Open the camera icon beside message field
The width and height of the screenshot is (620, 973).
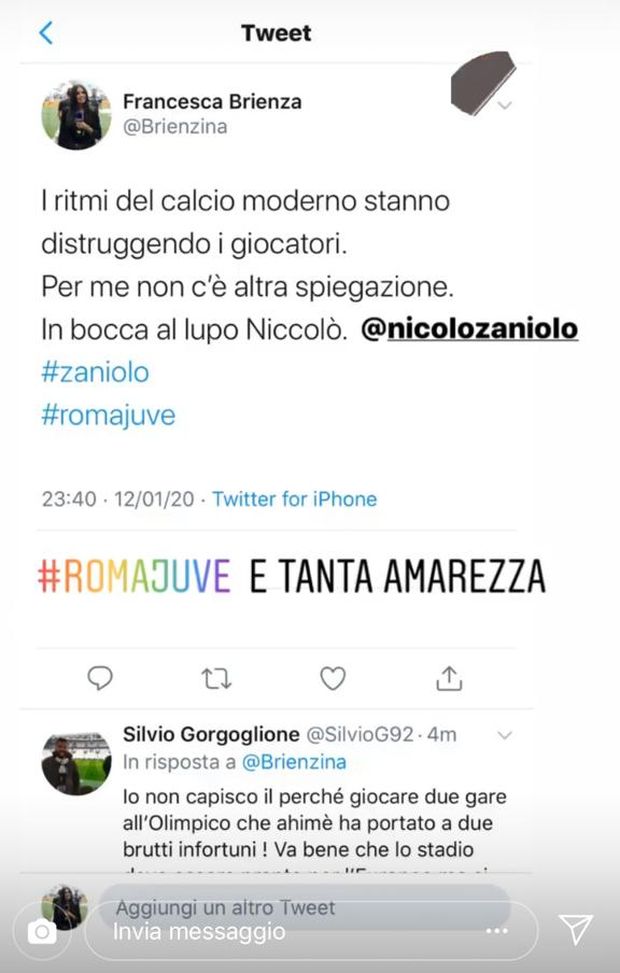point(42,931)
